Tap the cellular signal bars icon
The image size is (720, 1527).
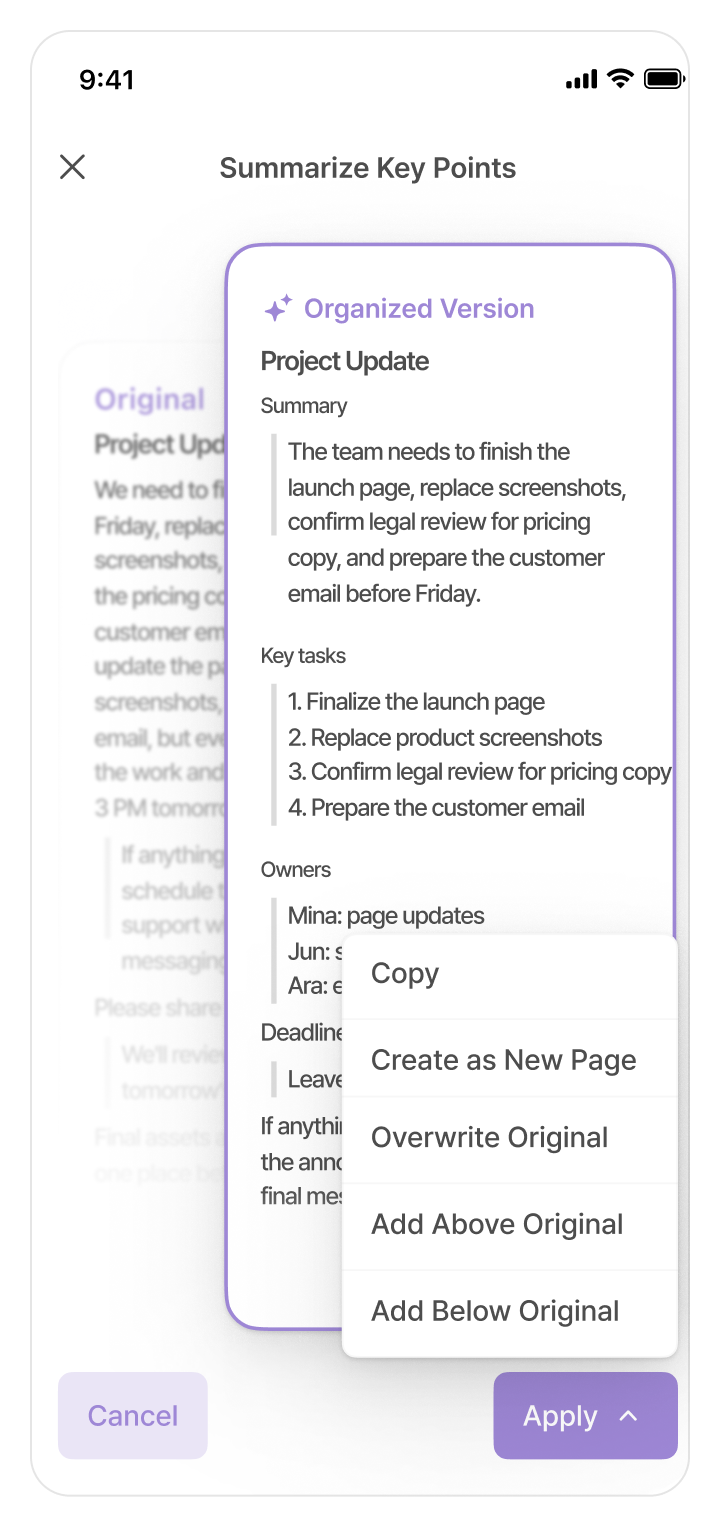point(581,80)
